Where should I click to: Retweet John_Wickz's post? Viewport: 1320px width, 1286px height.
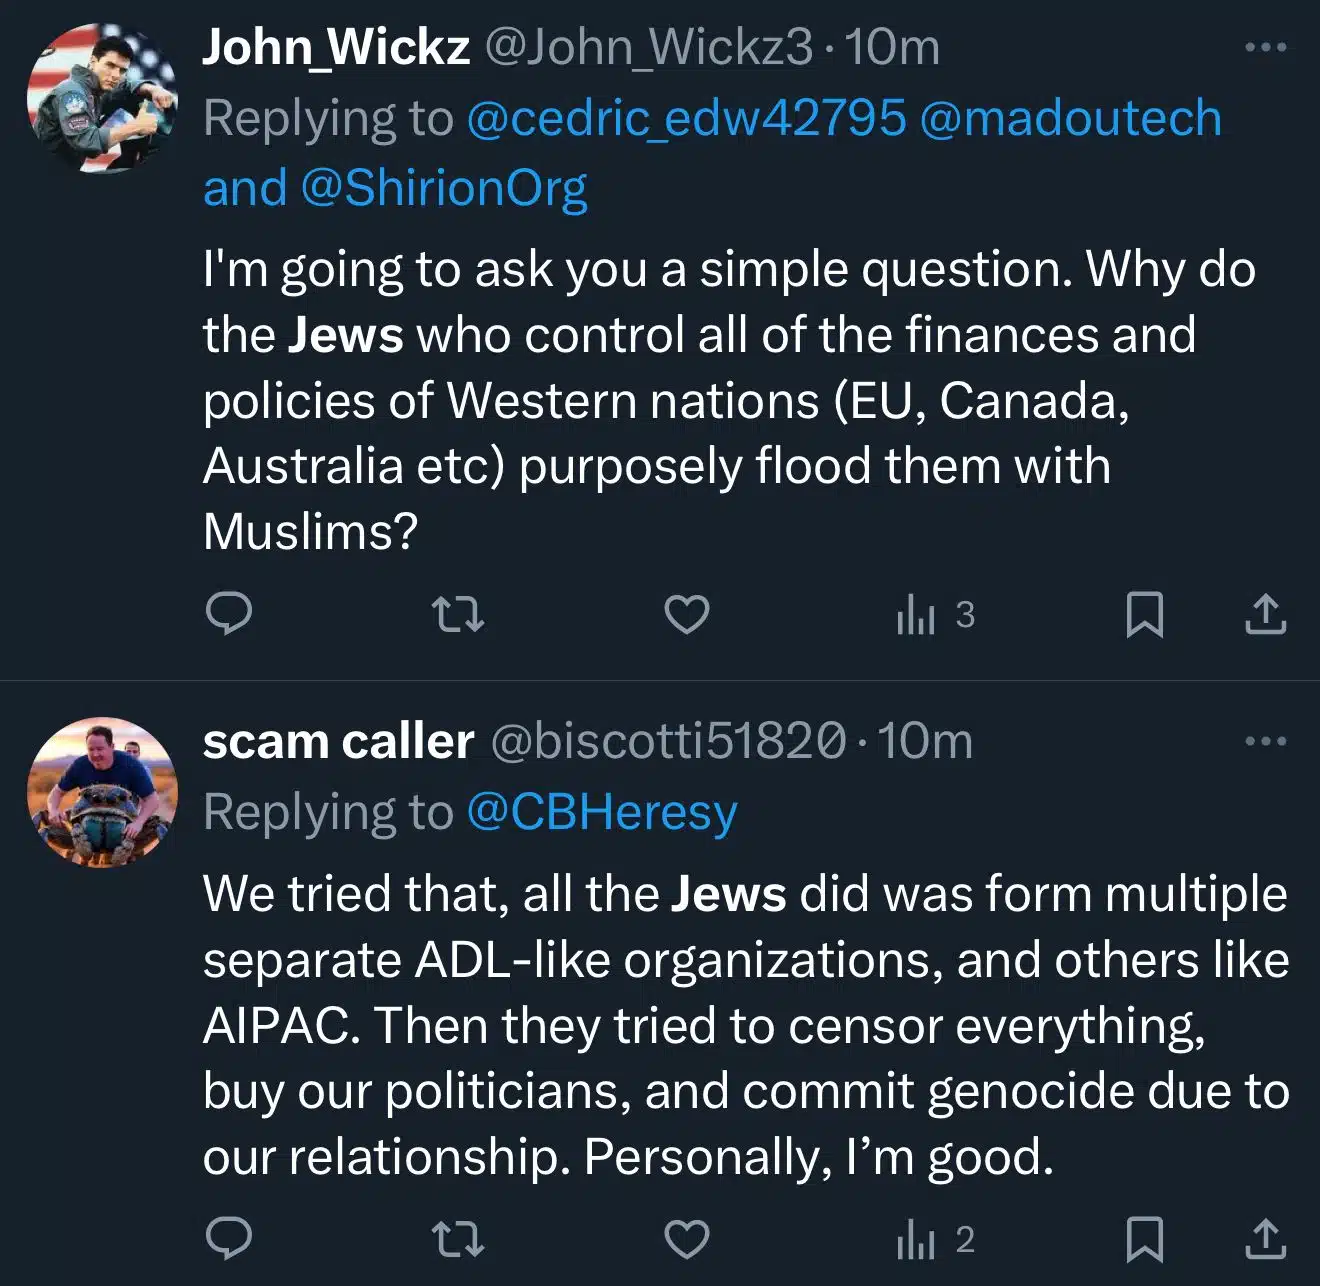tap(457, 614)
